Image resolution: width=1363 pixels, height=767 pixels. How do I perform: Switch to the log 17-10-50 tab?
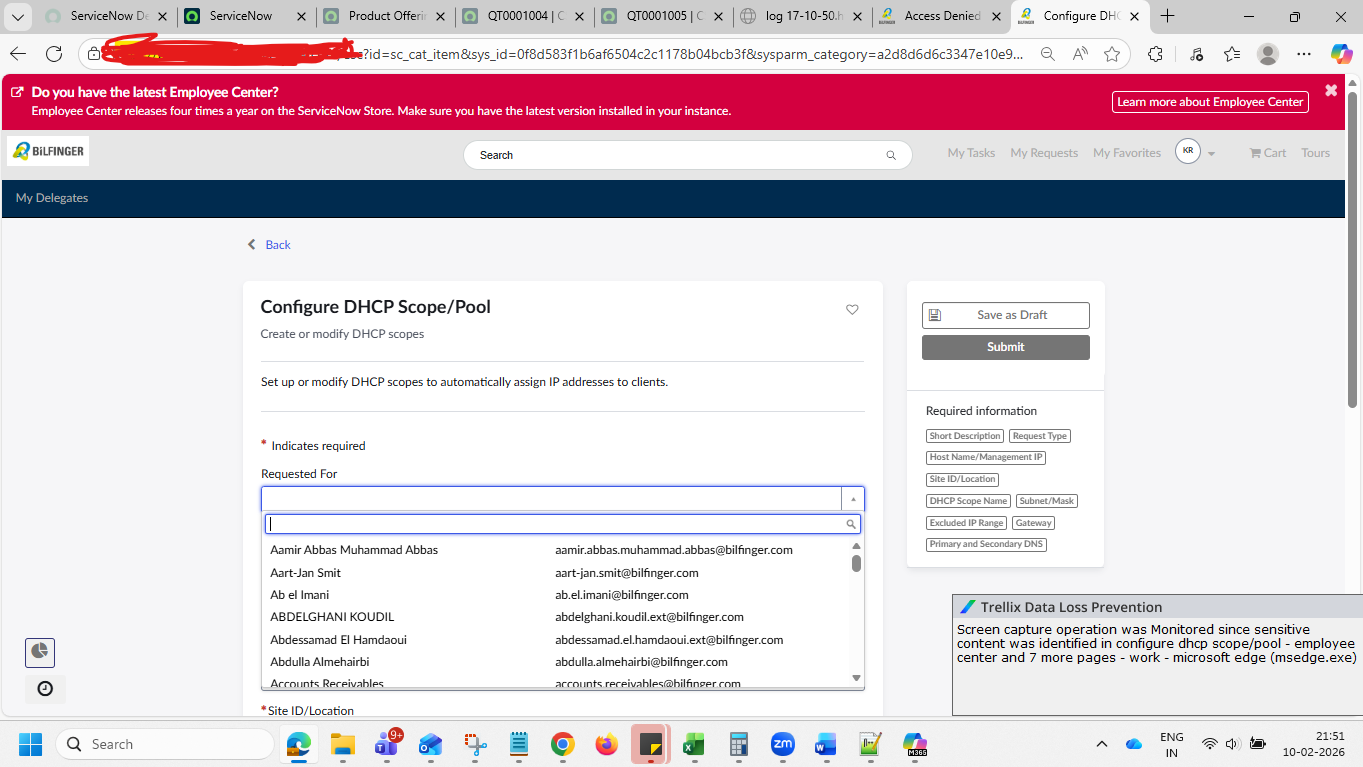(x=802, y=16)
